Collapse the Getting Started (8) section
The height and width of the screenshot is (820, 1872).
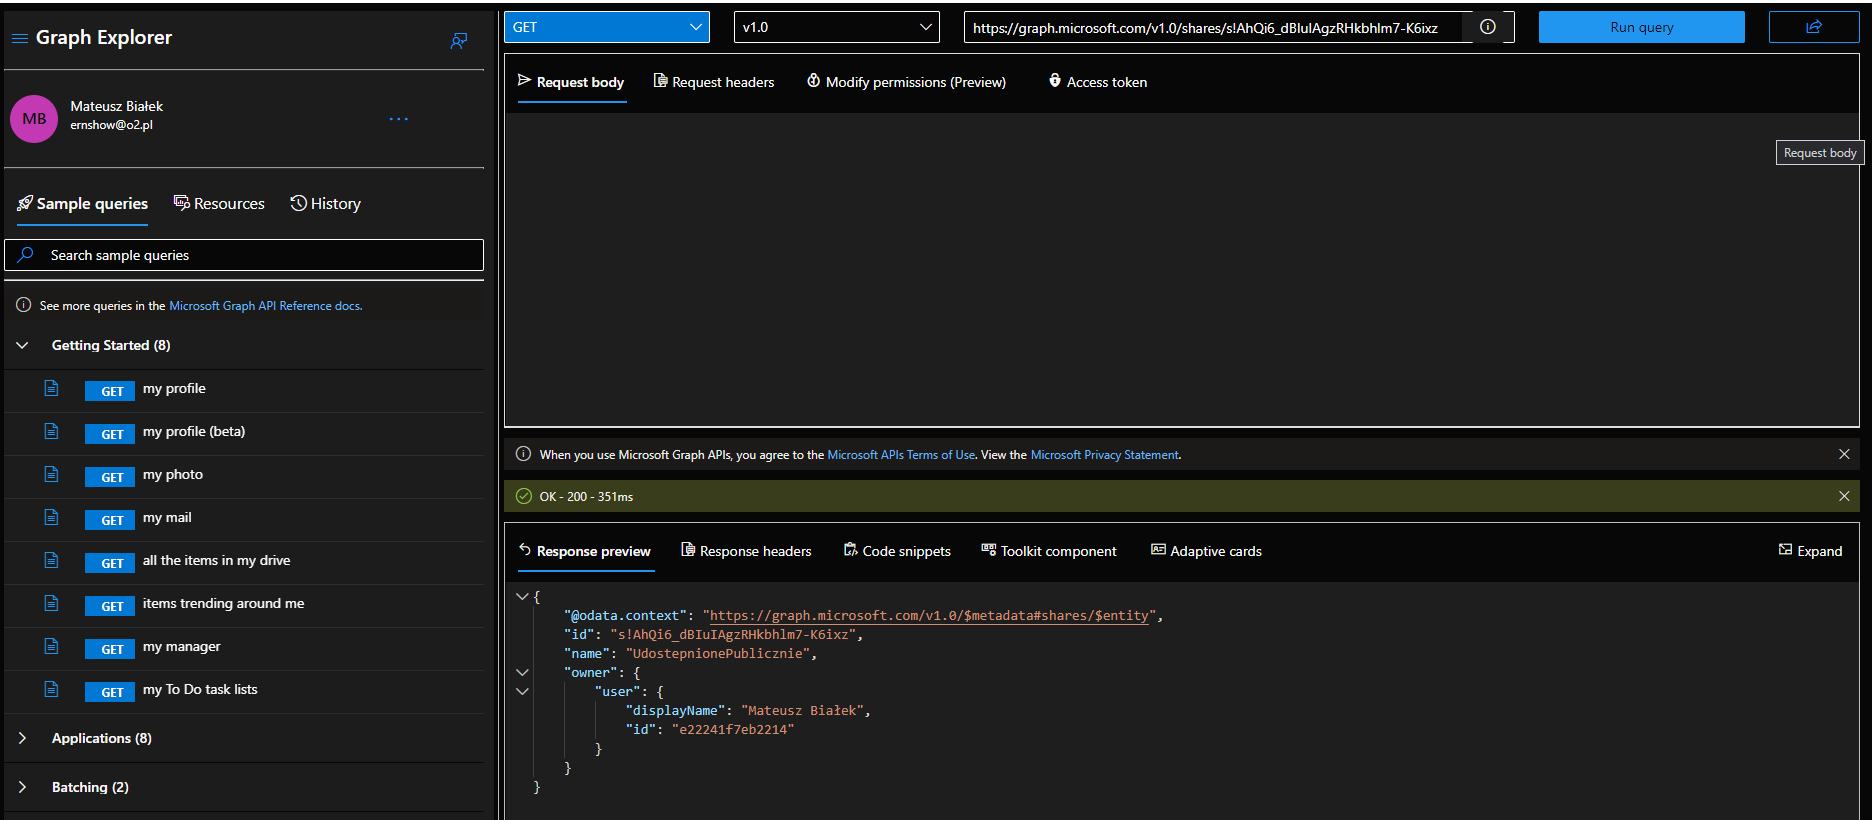pos(22,345)
